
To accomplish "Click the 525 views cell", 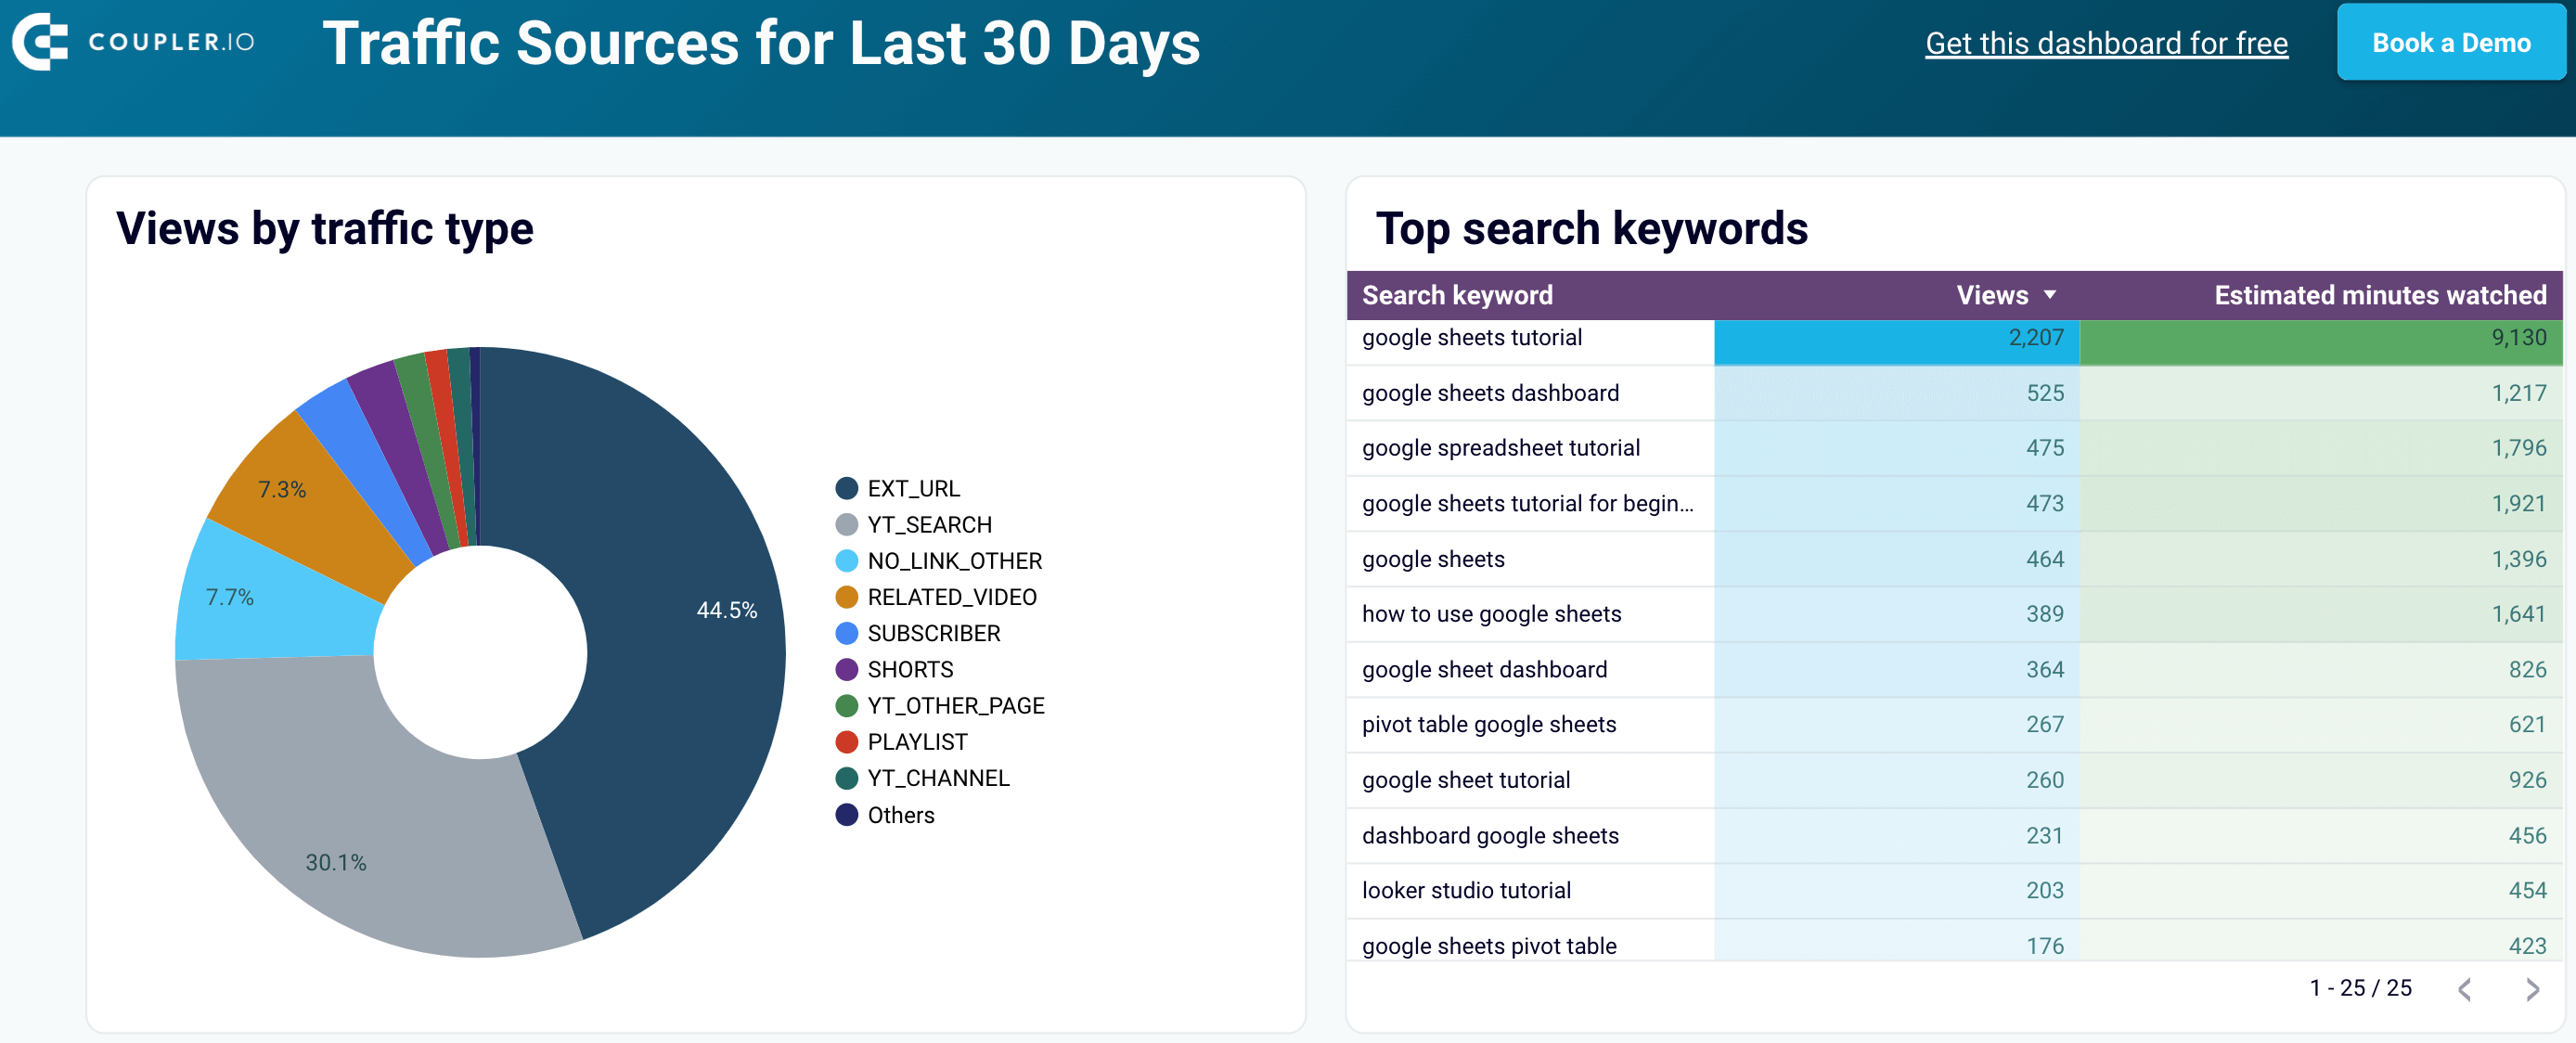I will pyautogui.click(x=1896, y=393).
